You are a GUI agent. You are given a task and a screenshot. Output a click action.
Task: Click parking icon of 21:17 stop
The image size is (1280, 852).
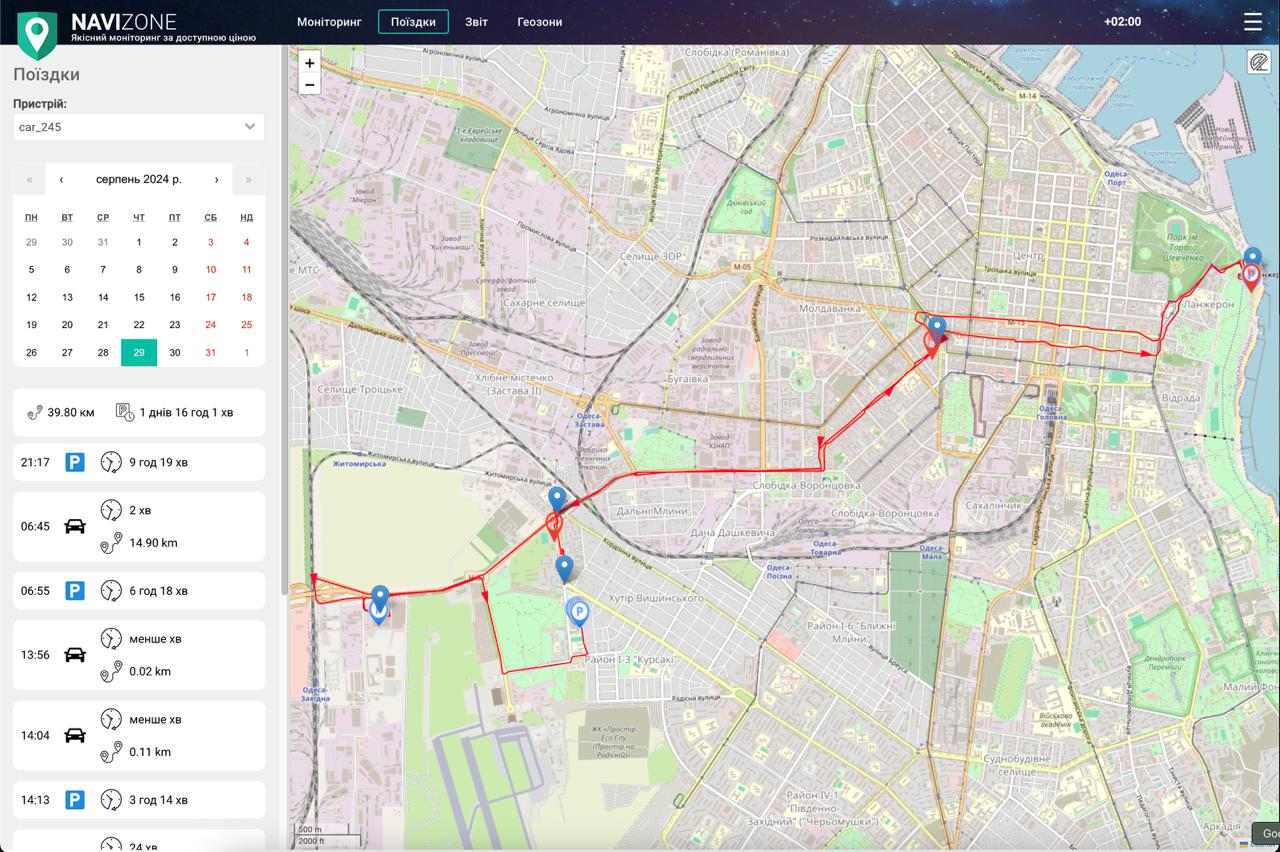pos(75,462)
